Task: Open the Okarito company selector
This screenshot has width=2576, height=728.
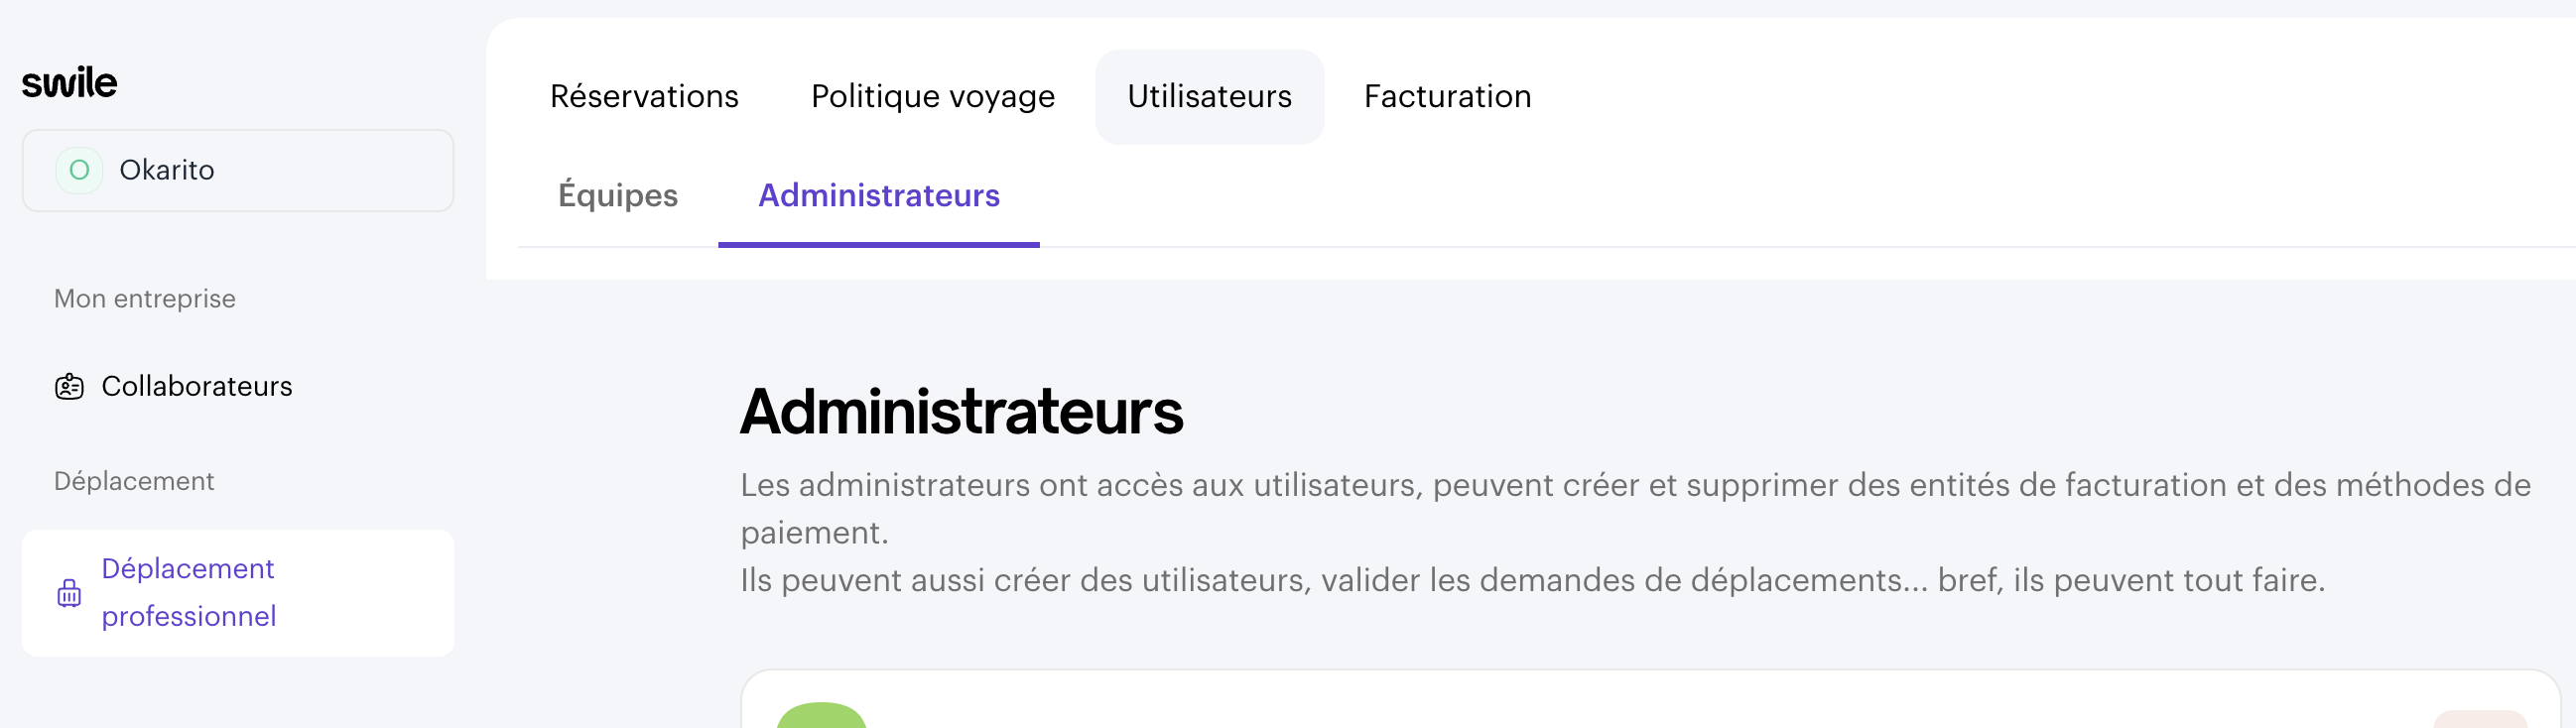Action: pyautogui.click(x=238, y=170)
